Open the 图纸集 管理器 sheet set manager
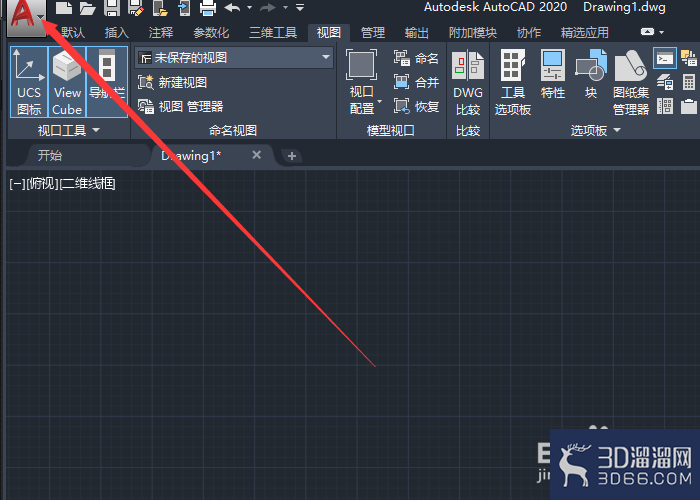The image size is (700, 500). tap(631, 83)
